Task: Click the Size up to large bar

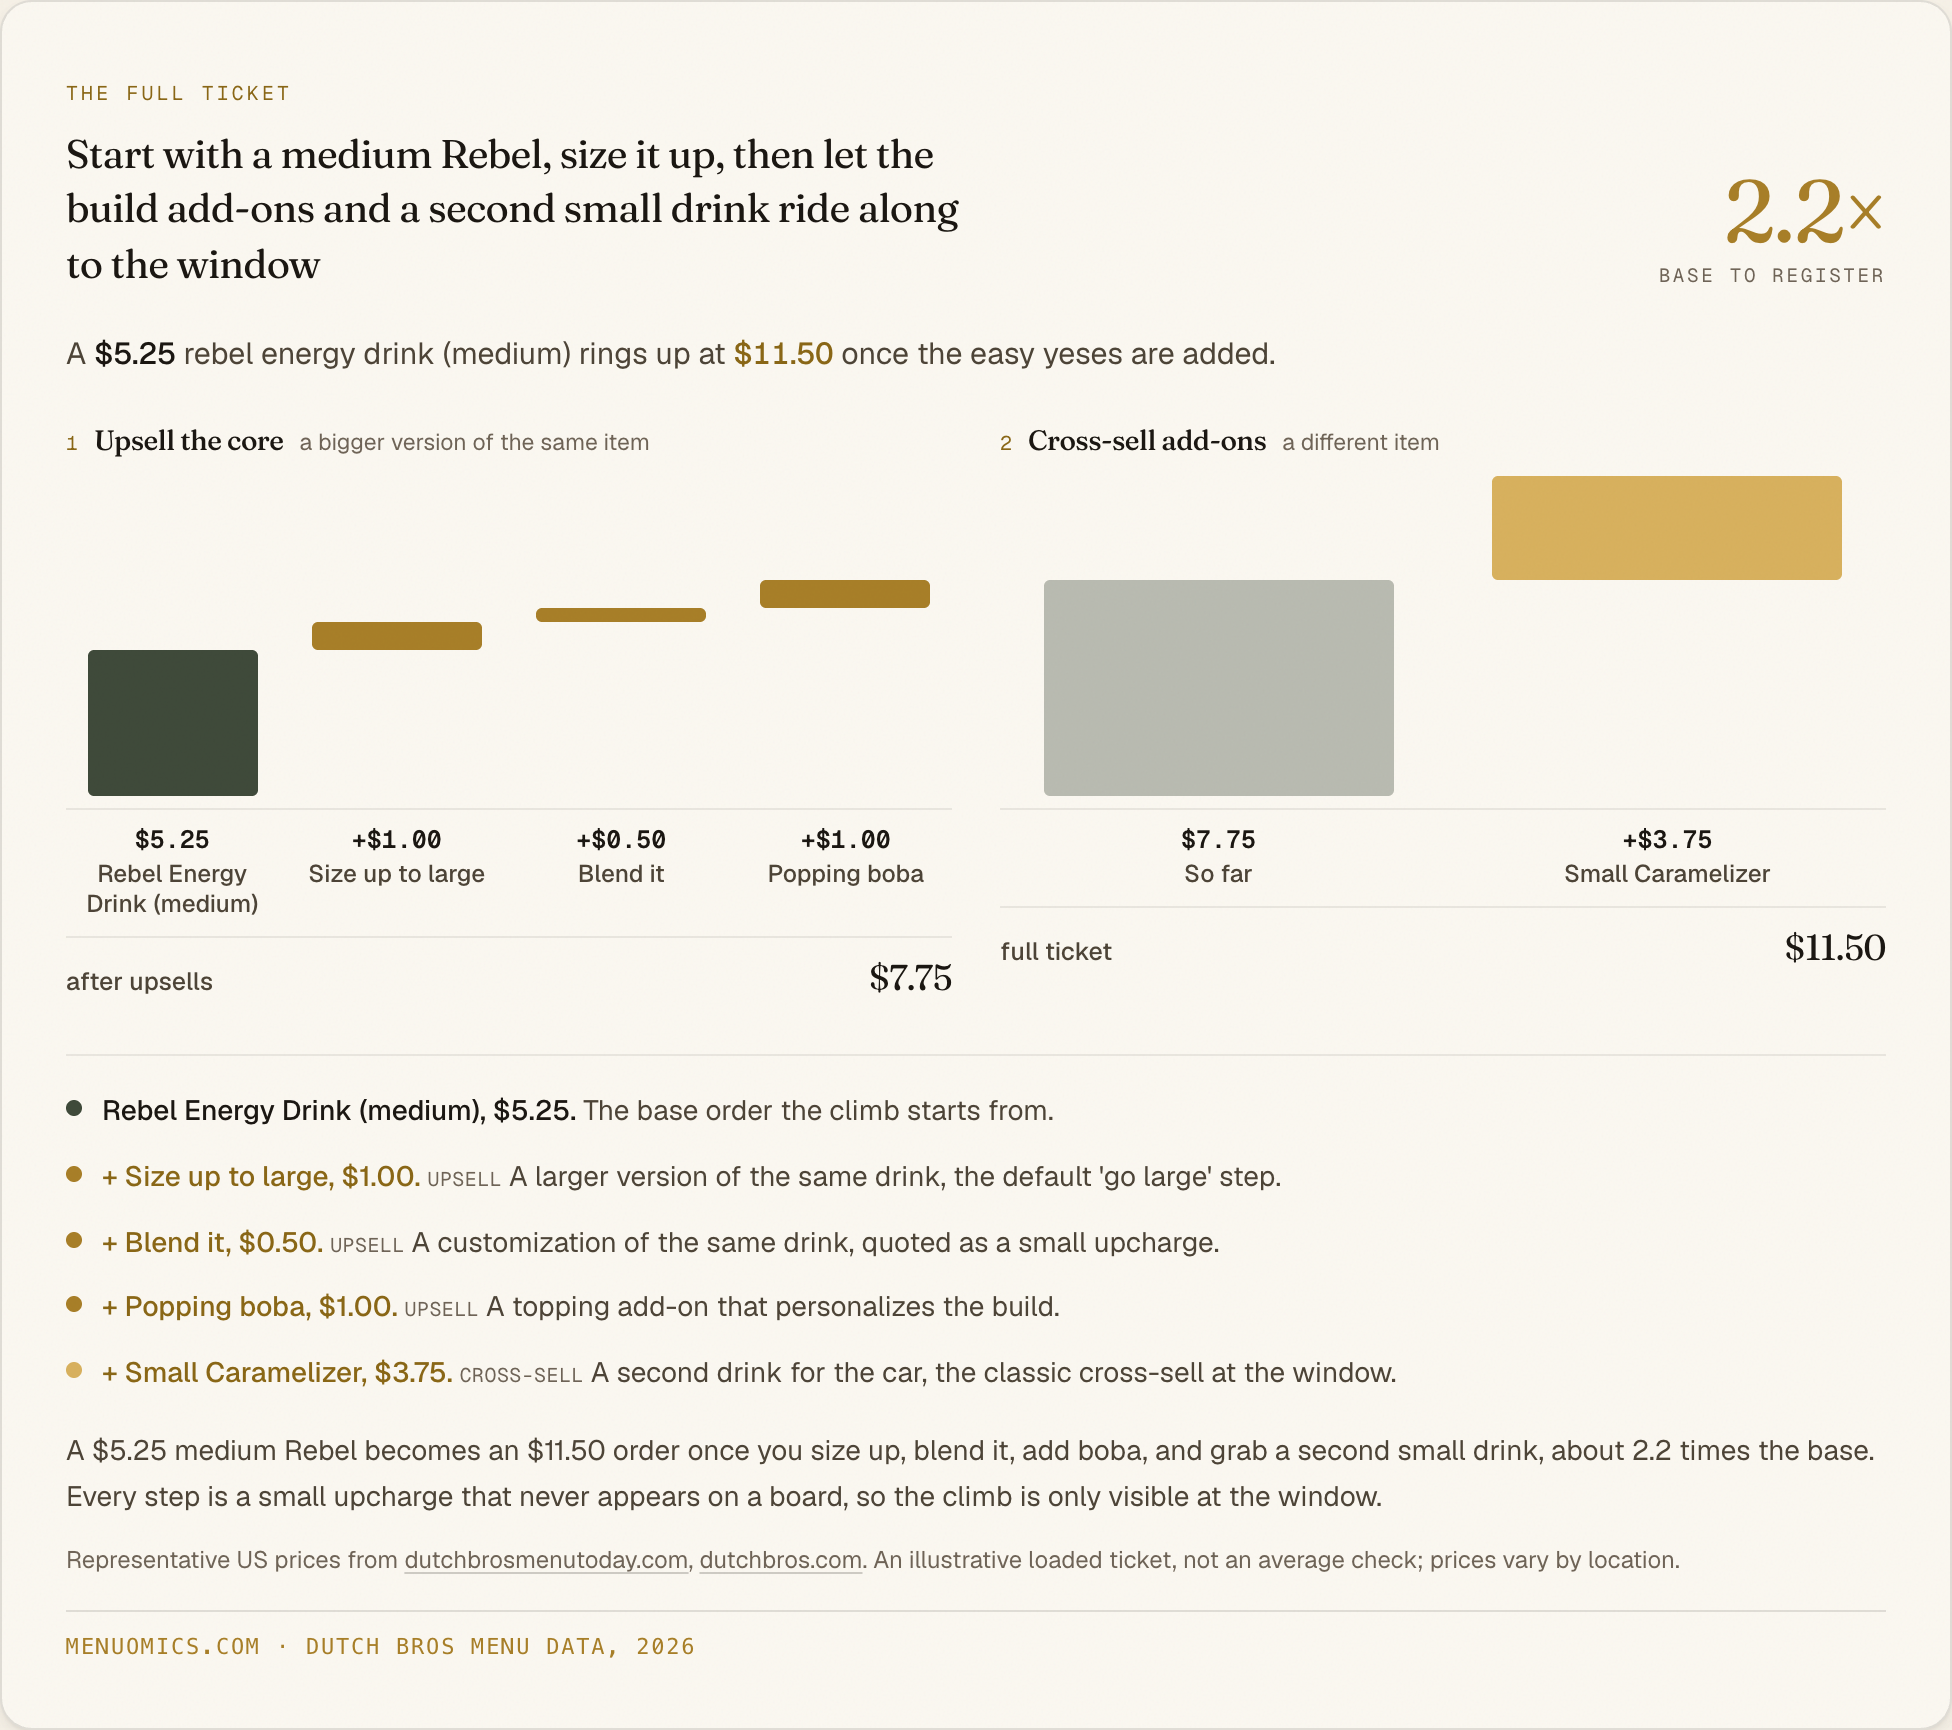Action: pyautogui.click(x=397, y=636)
